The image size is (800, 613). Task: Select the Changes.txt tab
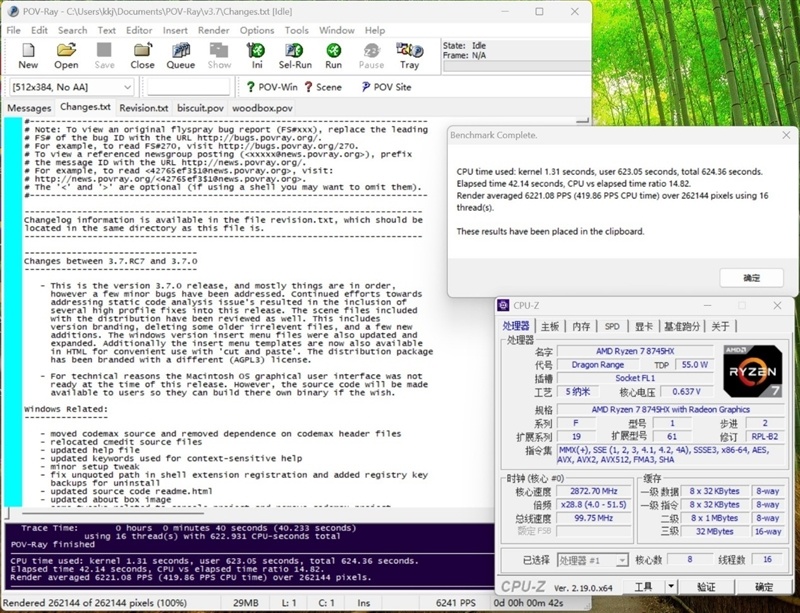click(85, 107)
